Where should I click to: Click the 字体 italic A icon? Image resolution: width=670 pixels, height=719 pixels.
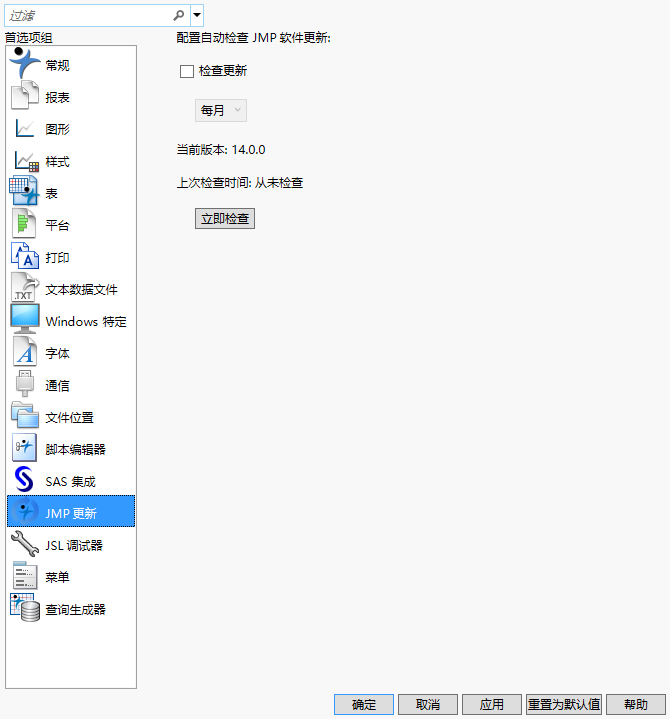point(25,351)
